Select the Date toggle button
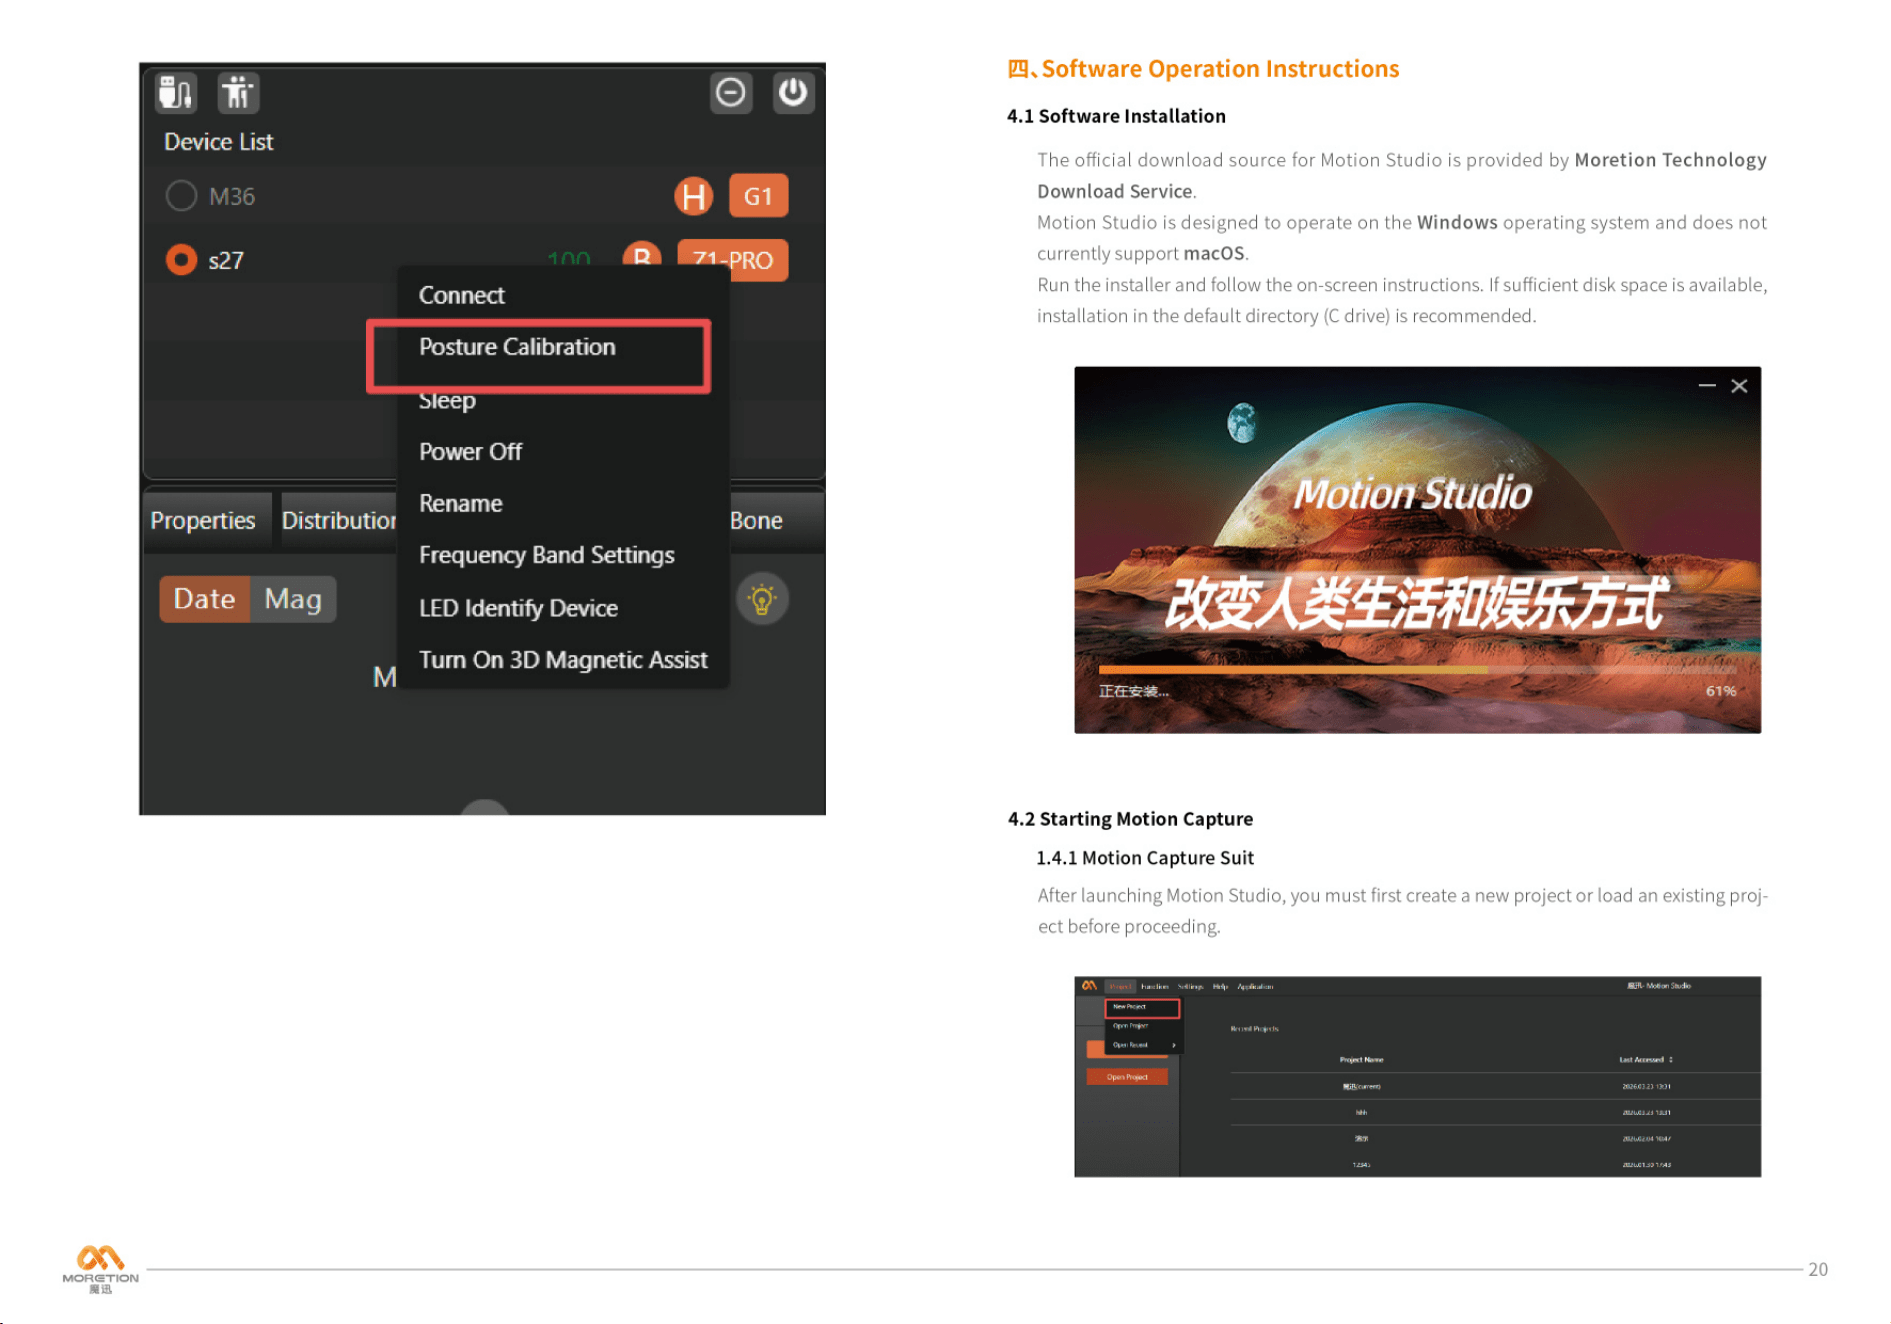The image size is (1891, 1324). tap(204, 599)
